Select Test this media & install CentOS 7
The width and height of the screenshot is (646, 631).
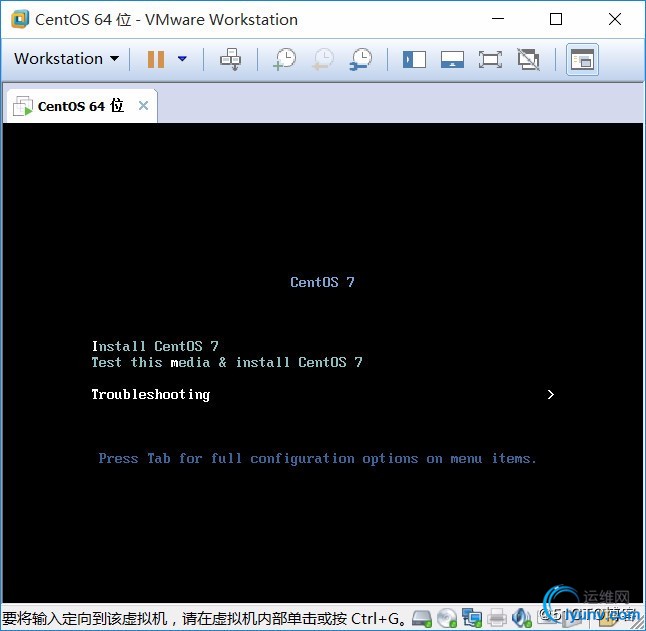pos(227,362)
